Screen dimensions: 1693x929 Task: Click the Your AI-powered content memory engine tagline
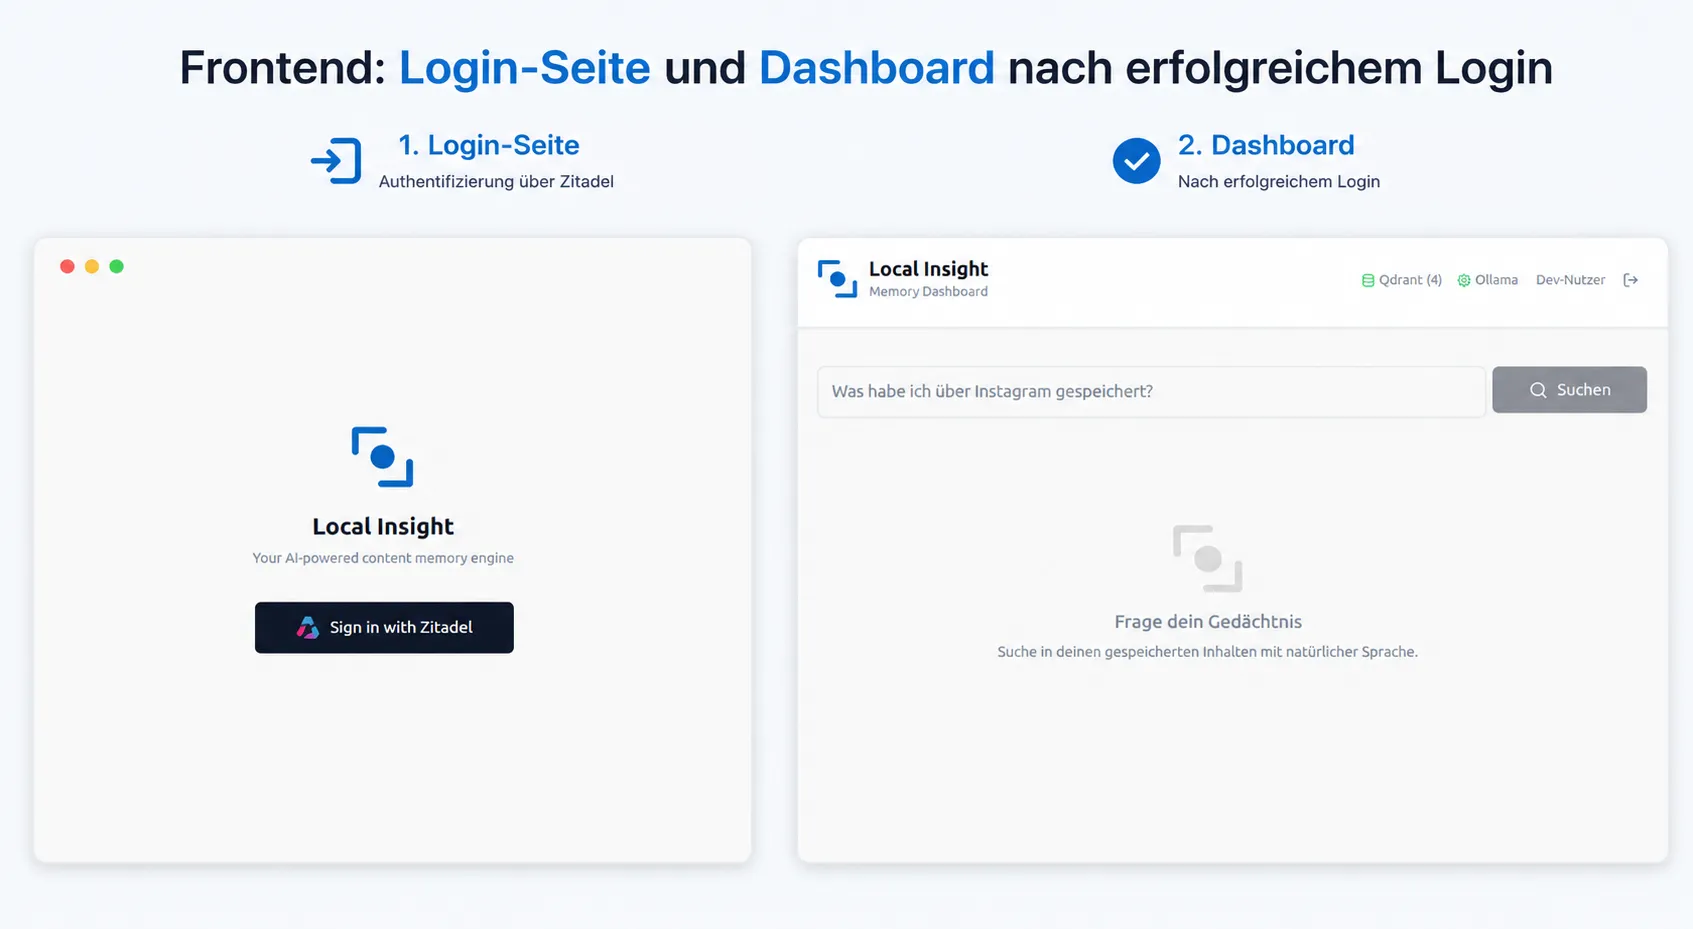coord(383,558)
